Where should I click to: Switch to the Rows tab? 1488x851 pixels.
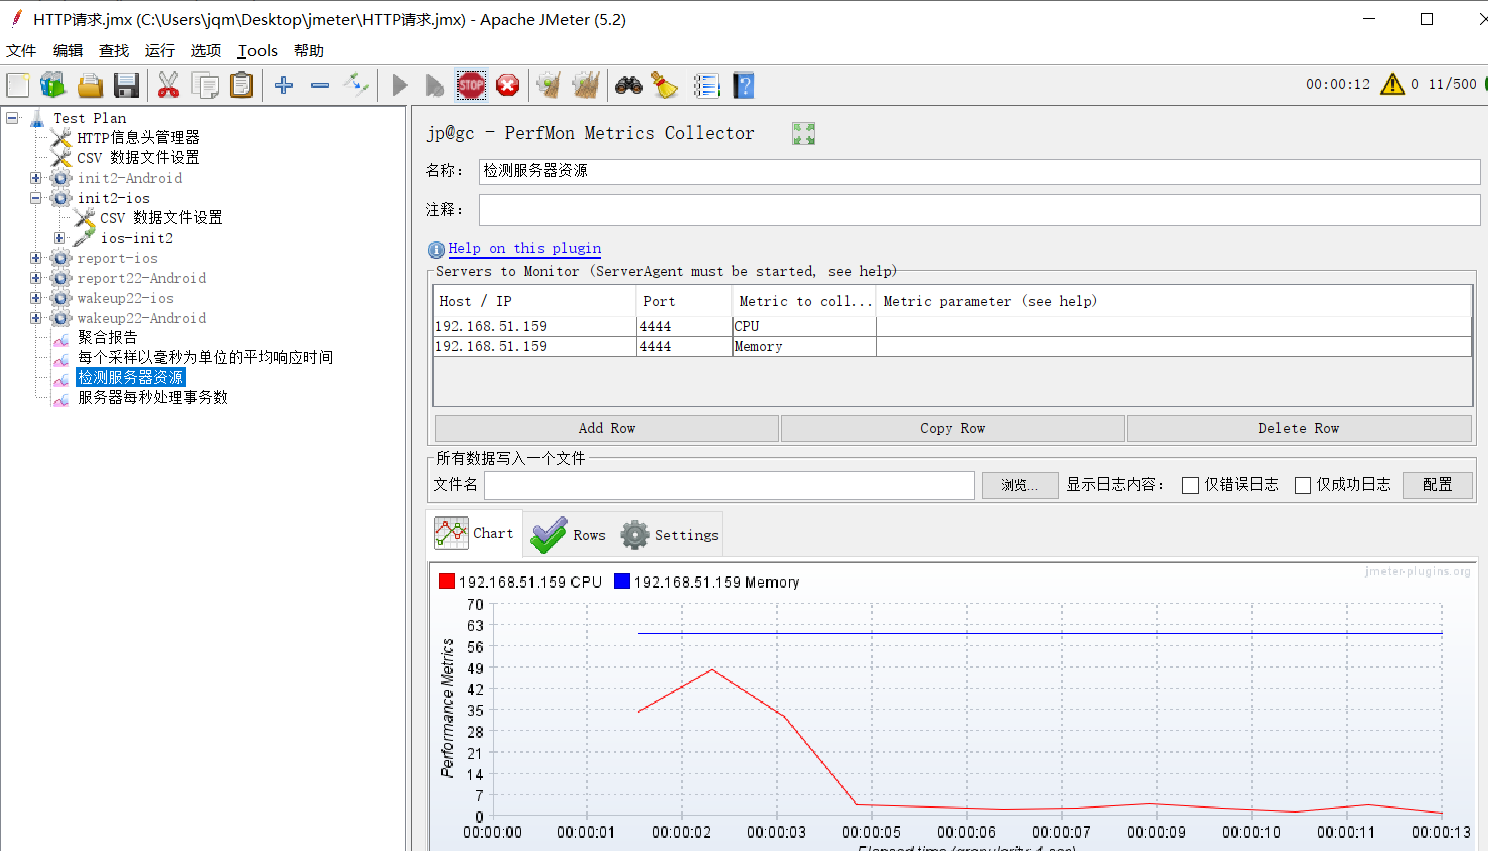568,533
